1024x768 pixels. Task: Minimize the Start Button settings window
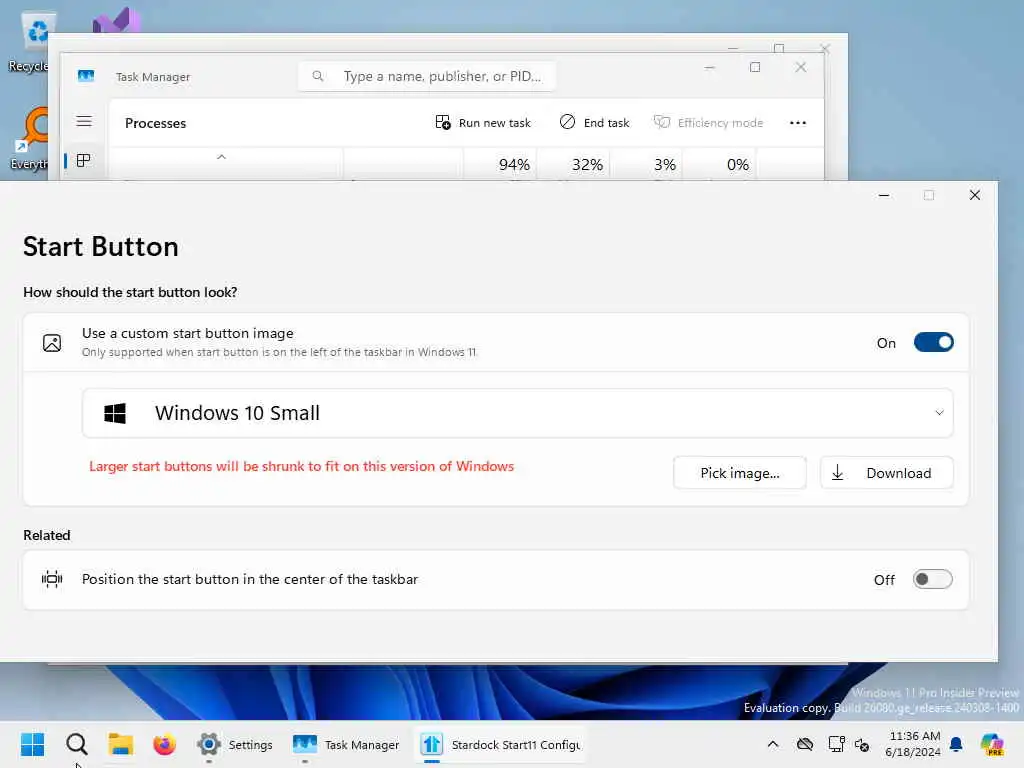click(x=884, y=195)
